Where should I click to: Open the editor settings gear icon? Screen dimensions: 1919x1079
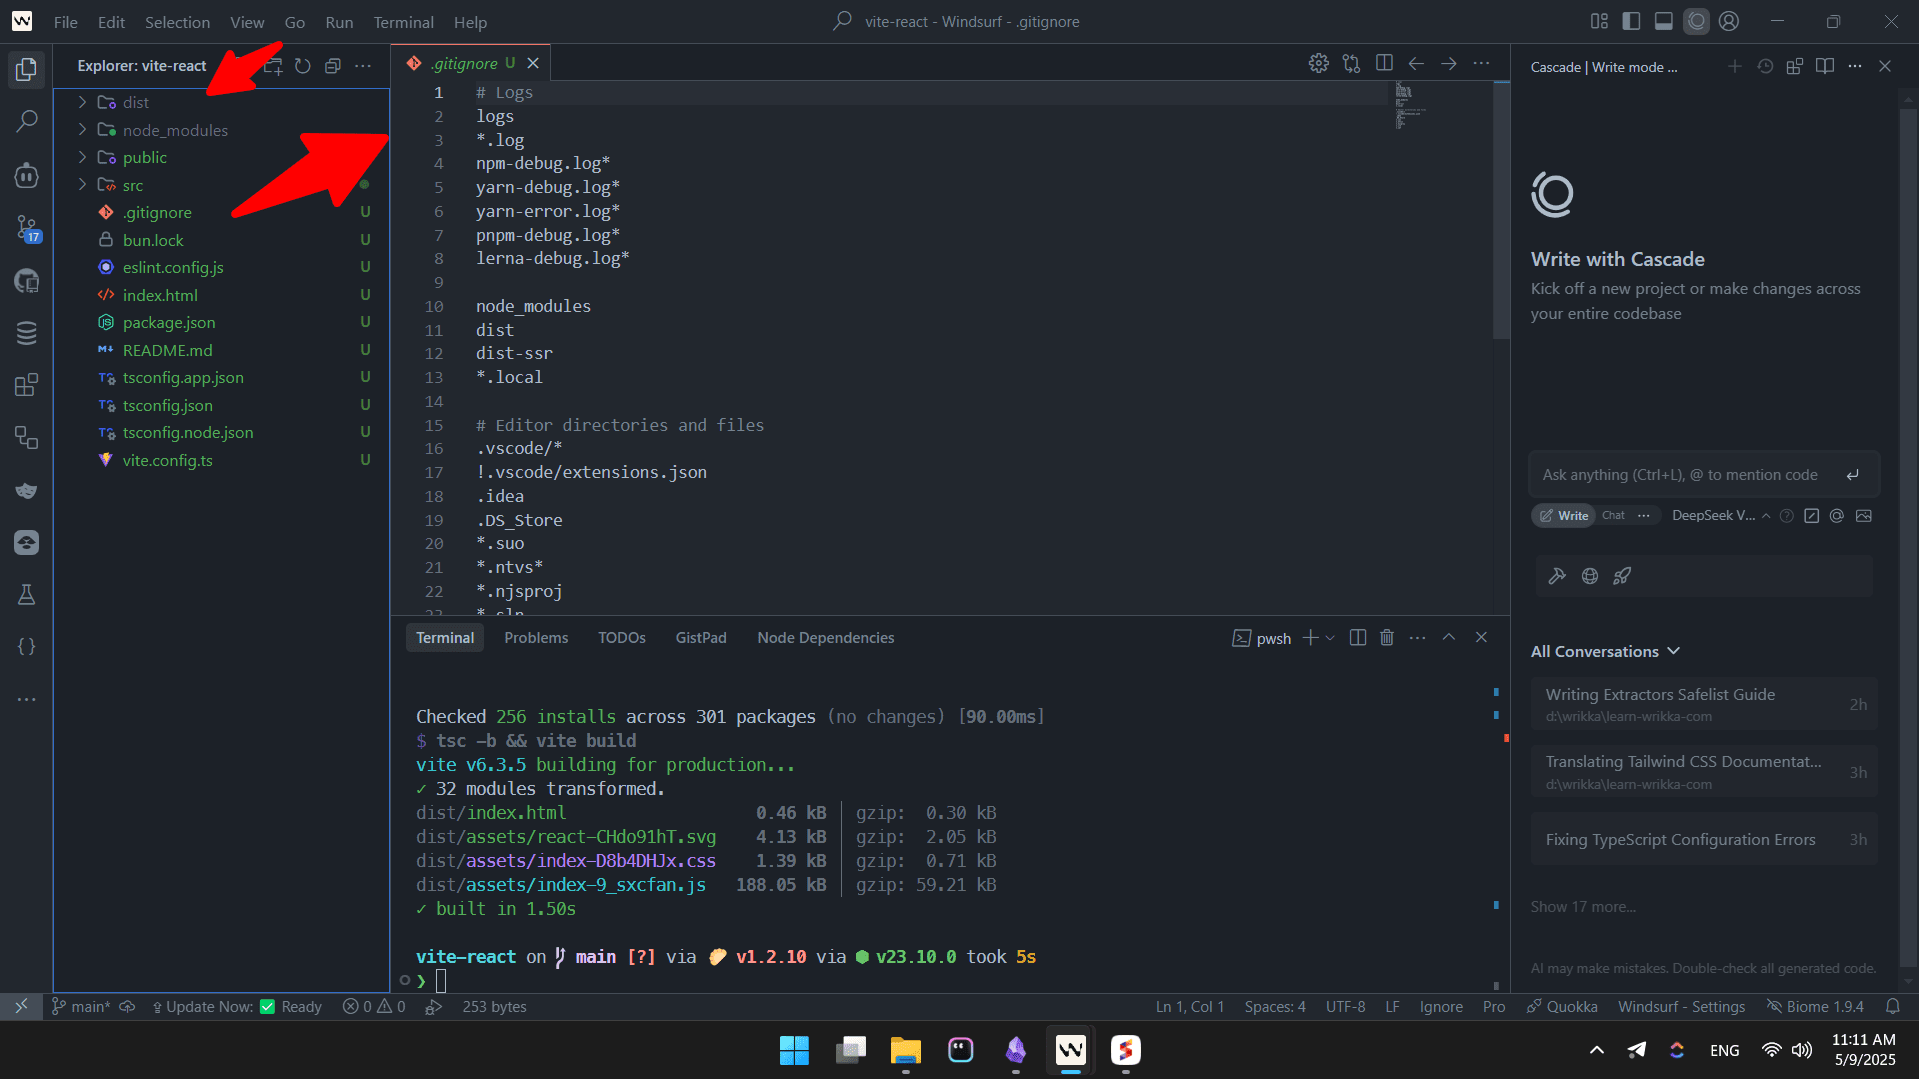(1319, 63)
